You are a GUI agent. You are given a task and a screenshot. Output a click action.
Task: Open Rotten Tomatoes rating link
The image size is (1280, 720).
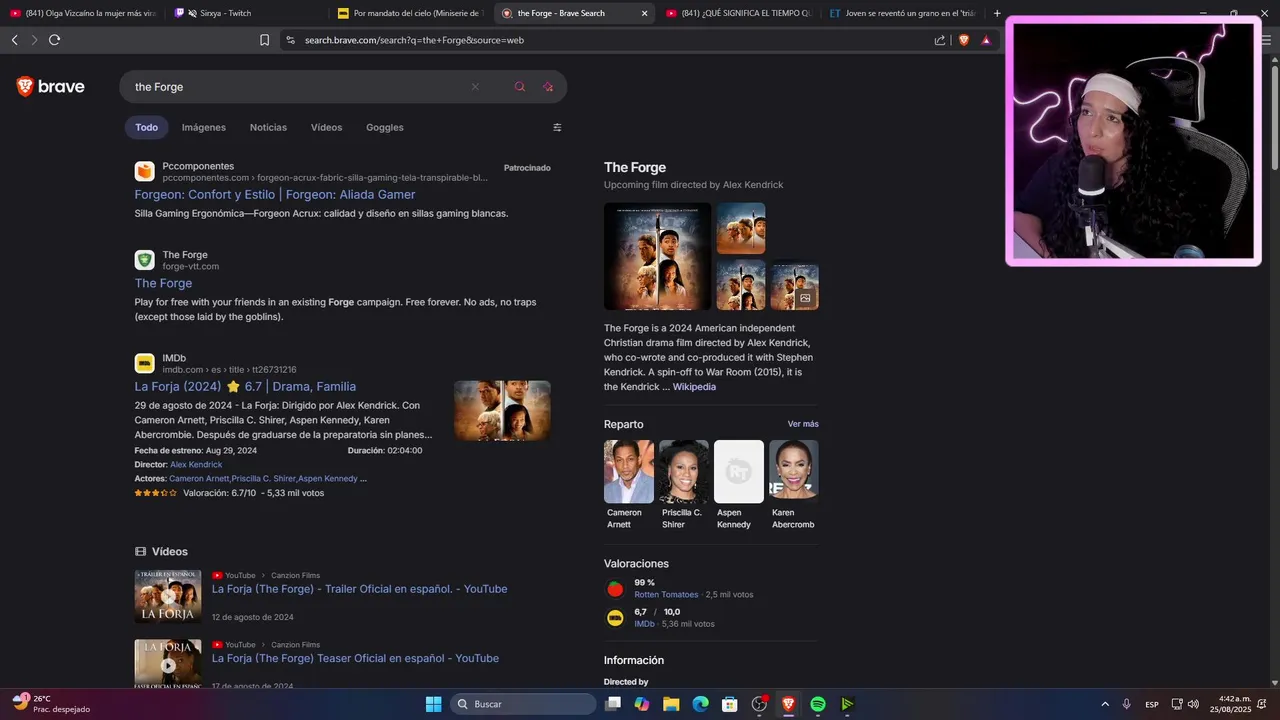(666, 595)
